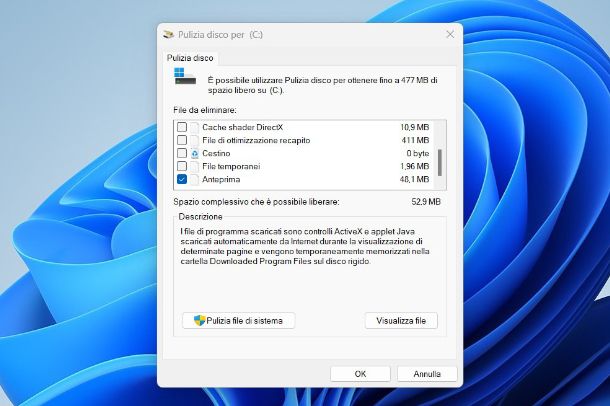
Task: Uncheck the Anteprima checkbox
Action: (x=182, y=179)
